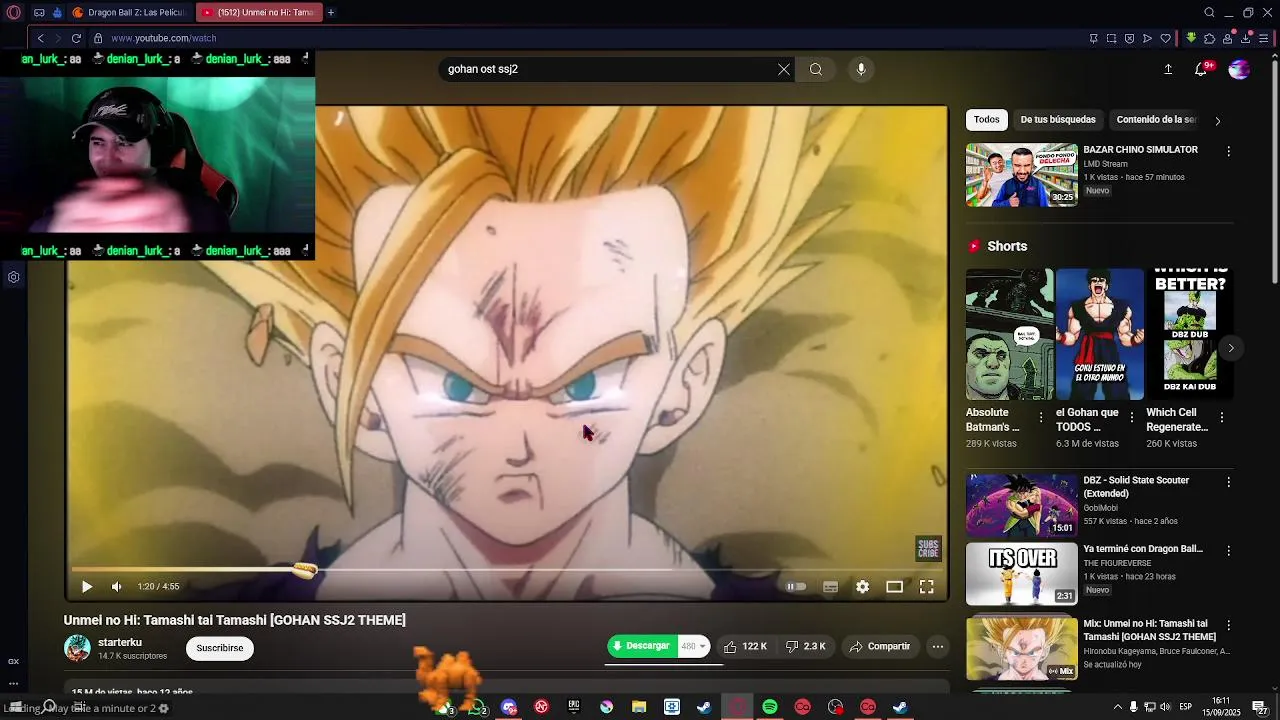Show next Shorts with right arrow
This screenshot has width=1280, height=720.
click(x=1231, y=348)
